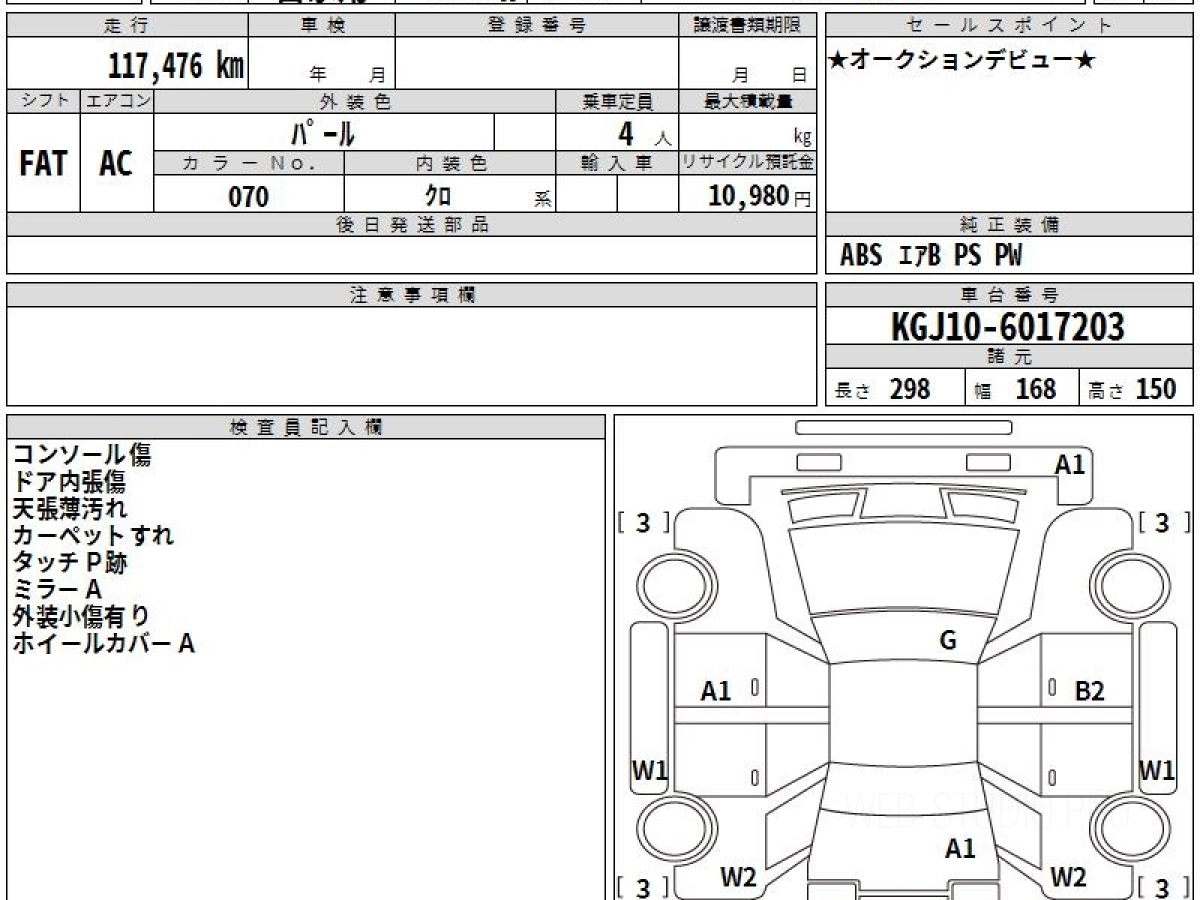Click the カラーNo. label
1200x900 pixels.
click(249, 163)
